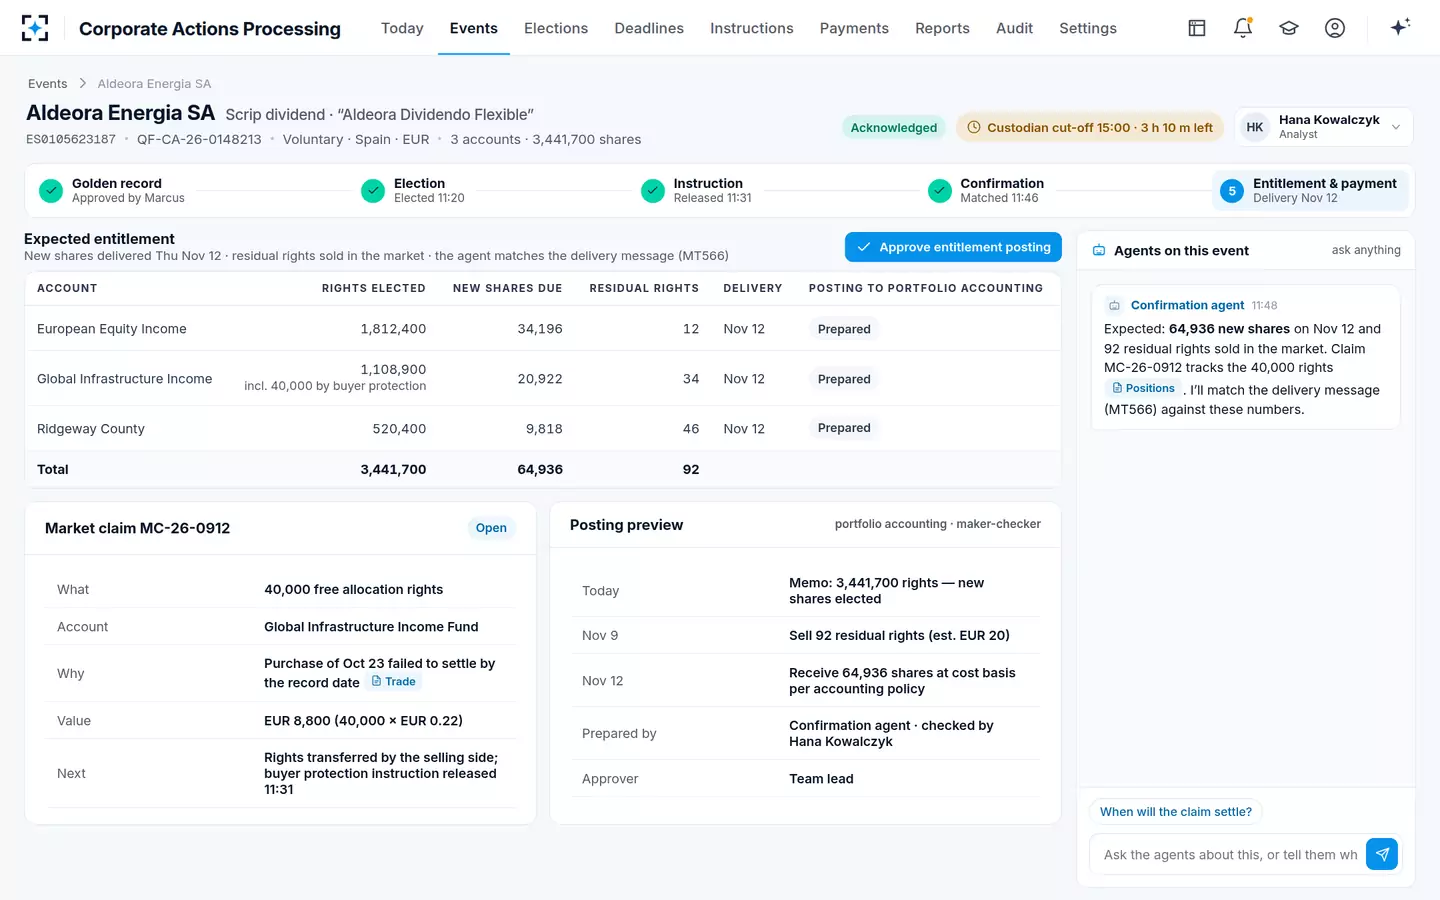This screenshot has height=900, width=1440.
Task: Open the Audit tab
Action: (1014, 28)
